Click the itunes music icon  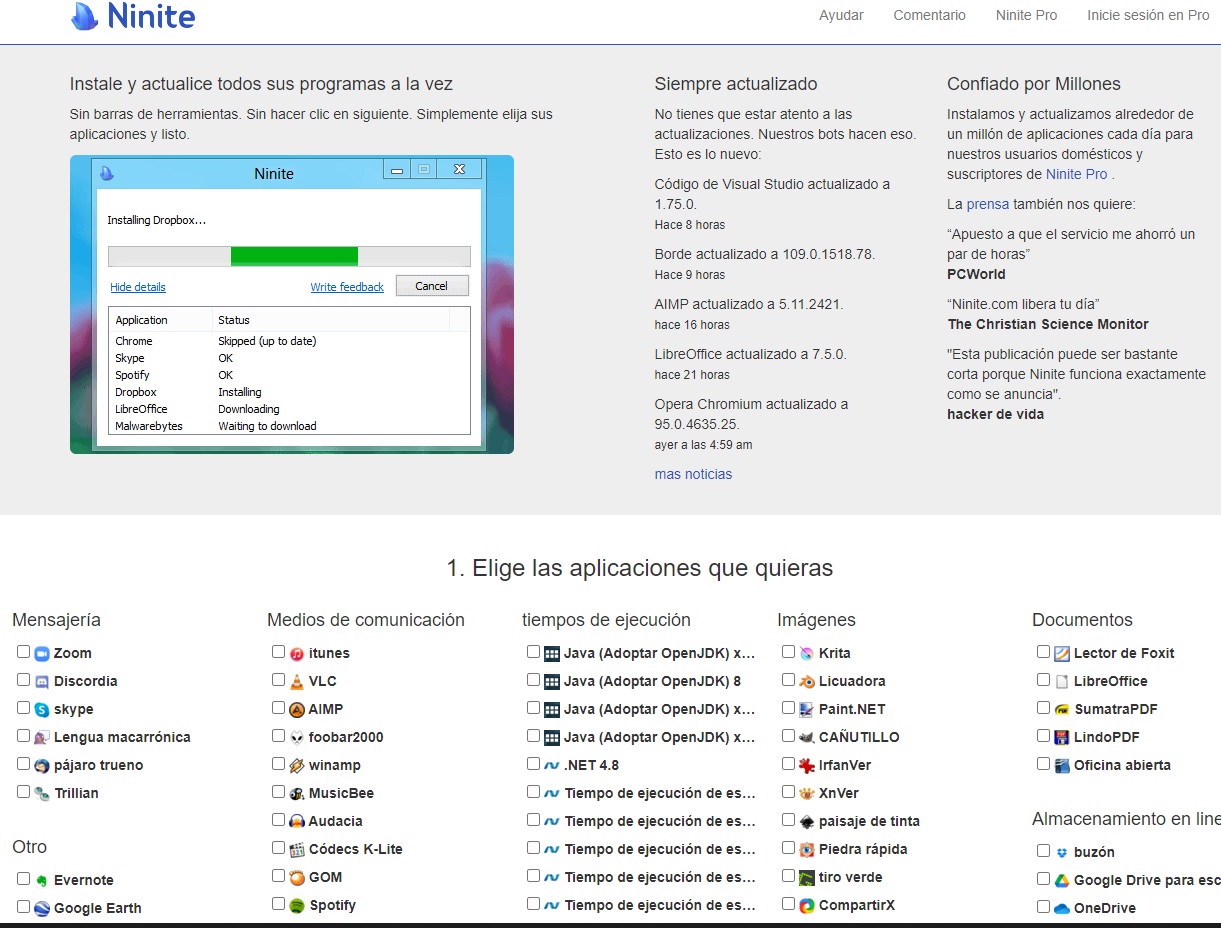[297, 653]
